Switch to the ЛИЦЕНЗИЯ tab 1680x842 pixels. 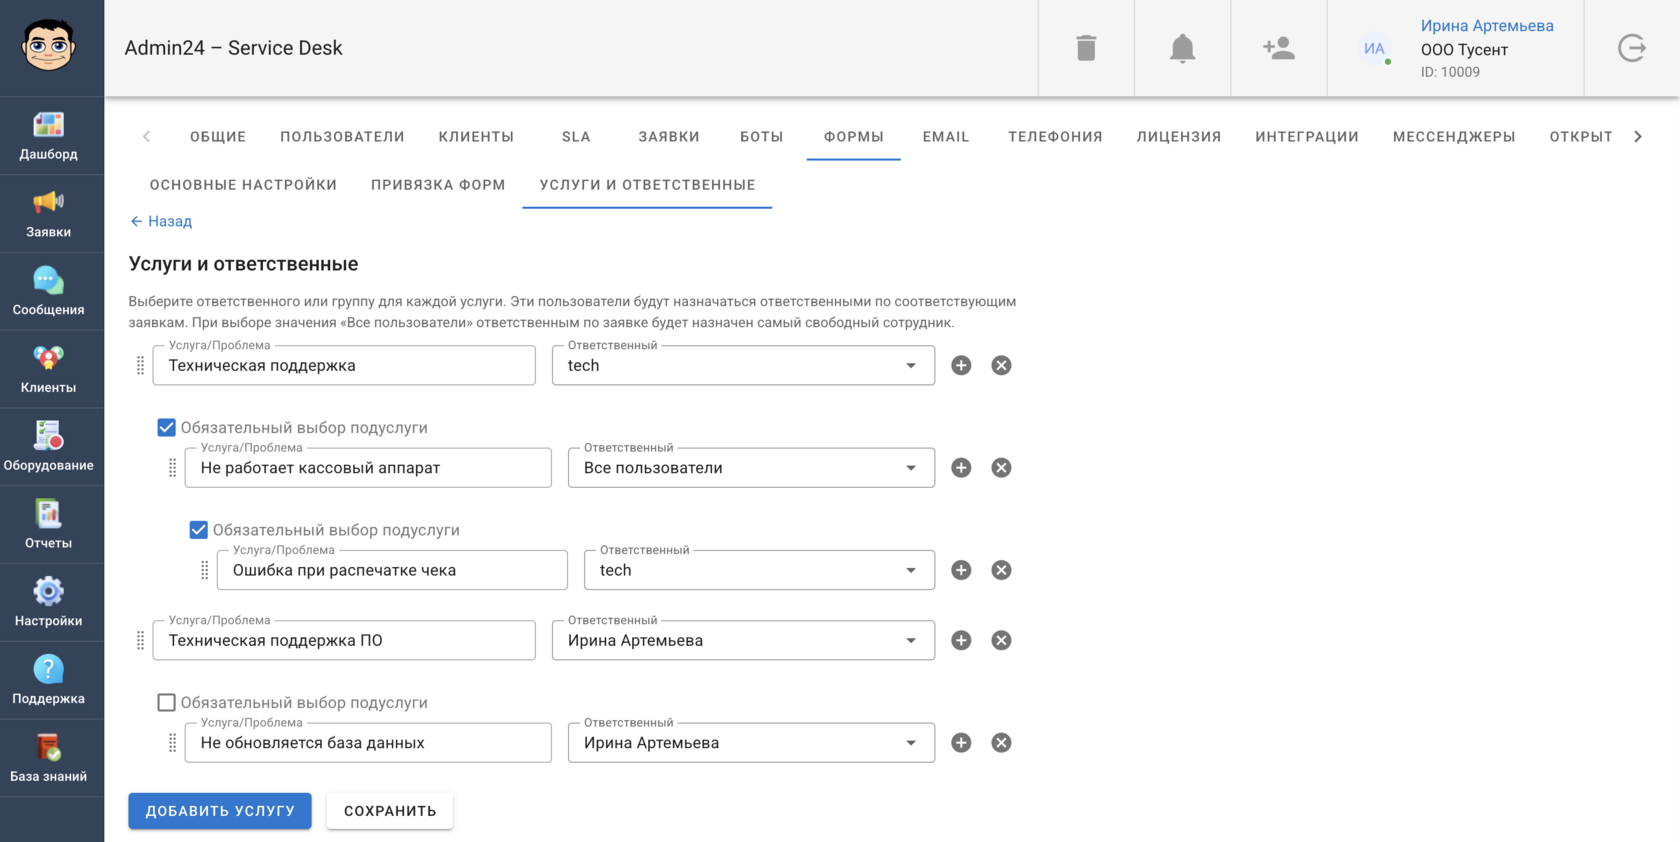1178,137
